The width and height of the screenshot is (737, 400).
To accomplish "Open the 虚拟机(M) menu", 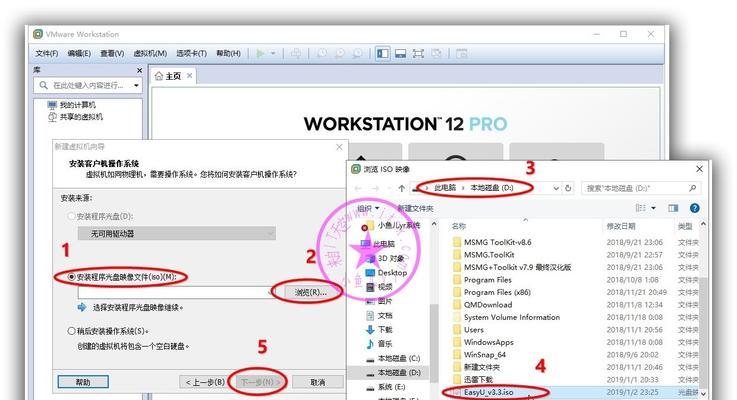I will [150, 54].
